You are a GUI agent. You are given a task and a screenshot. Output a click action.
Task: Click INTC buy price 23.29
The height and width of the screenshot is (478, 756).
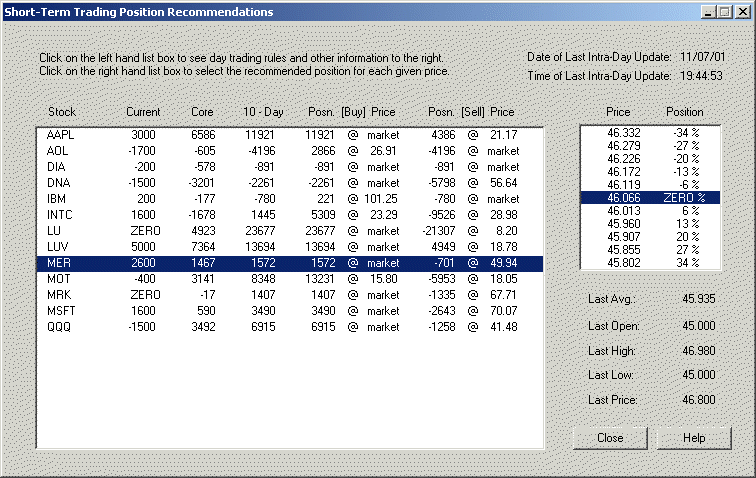coord(384,215)
